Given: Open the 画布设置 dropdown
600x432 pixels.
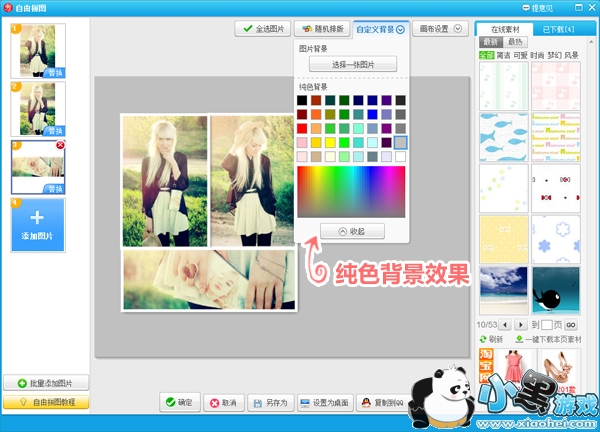Looking at the screenshot, I should (x=440, y=29).
